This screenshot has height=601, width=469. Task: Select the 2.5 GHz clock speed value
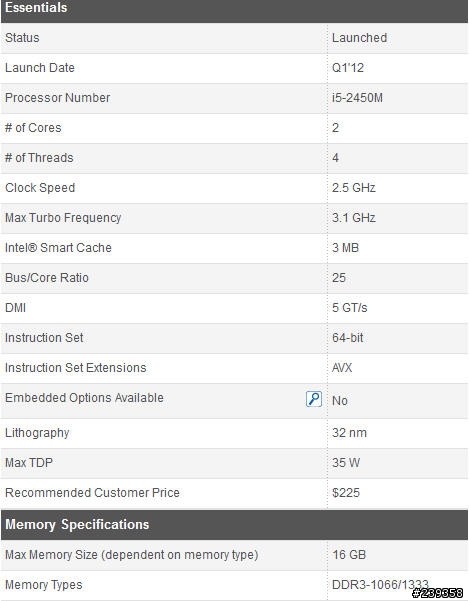coord(354,188)
